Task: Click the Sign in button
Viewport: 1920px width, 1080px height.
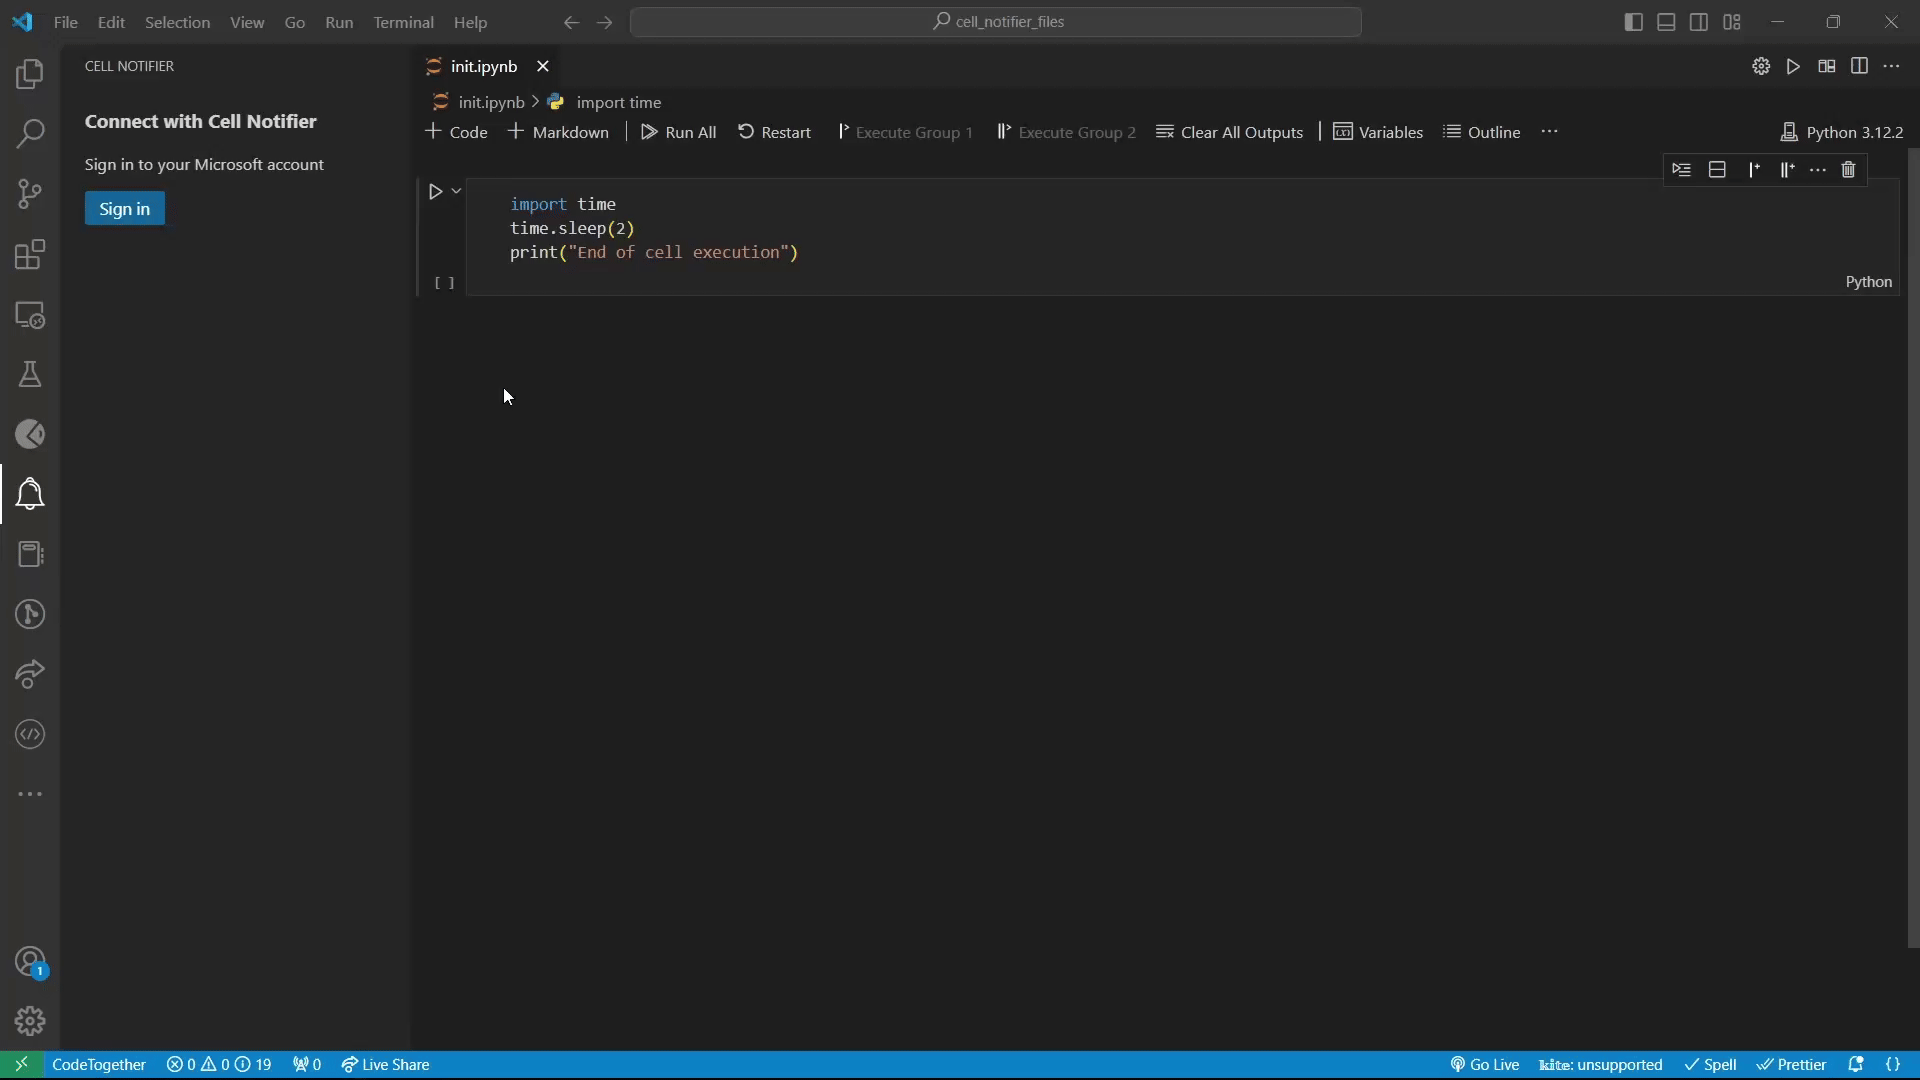Action: [x=124, y=209]
